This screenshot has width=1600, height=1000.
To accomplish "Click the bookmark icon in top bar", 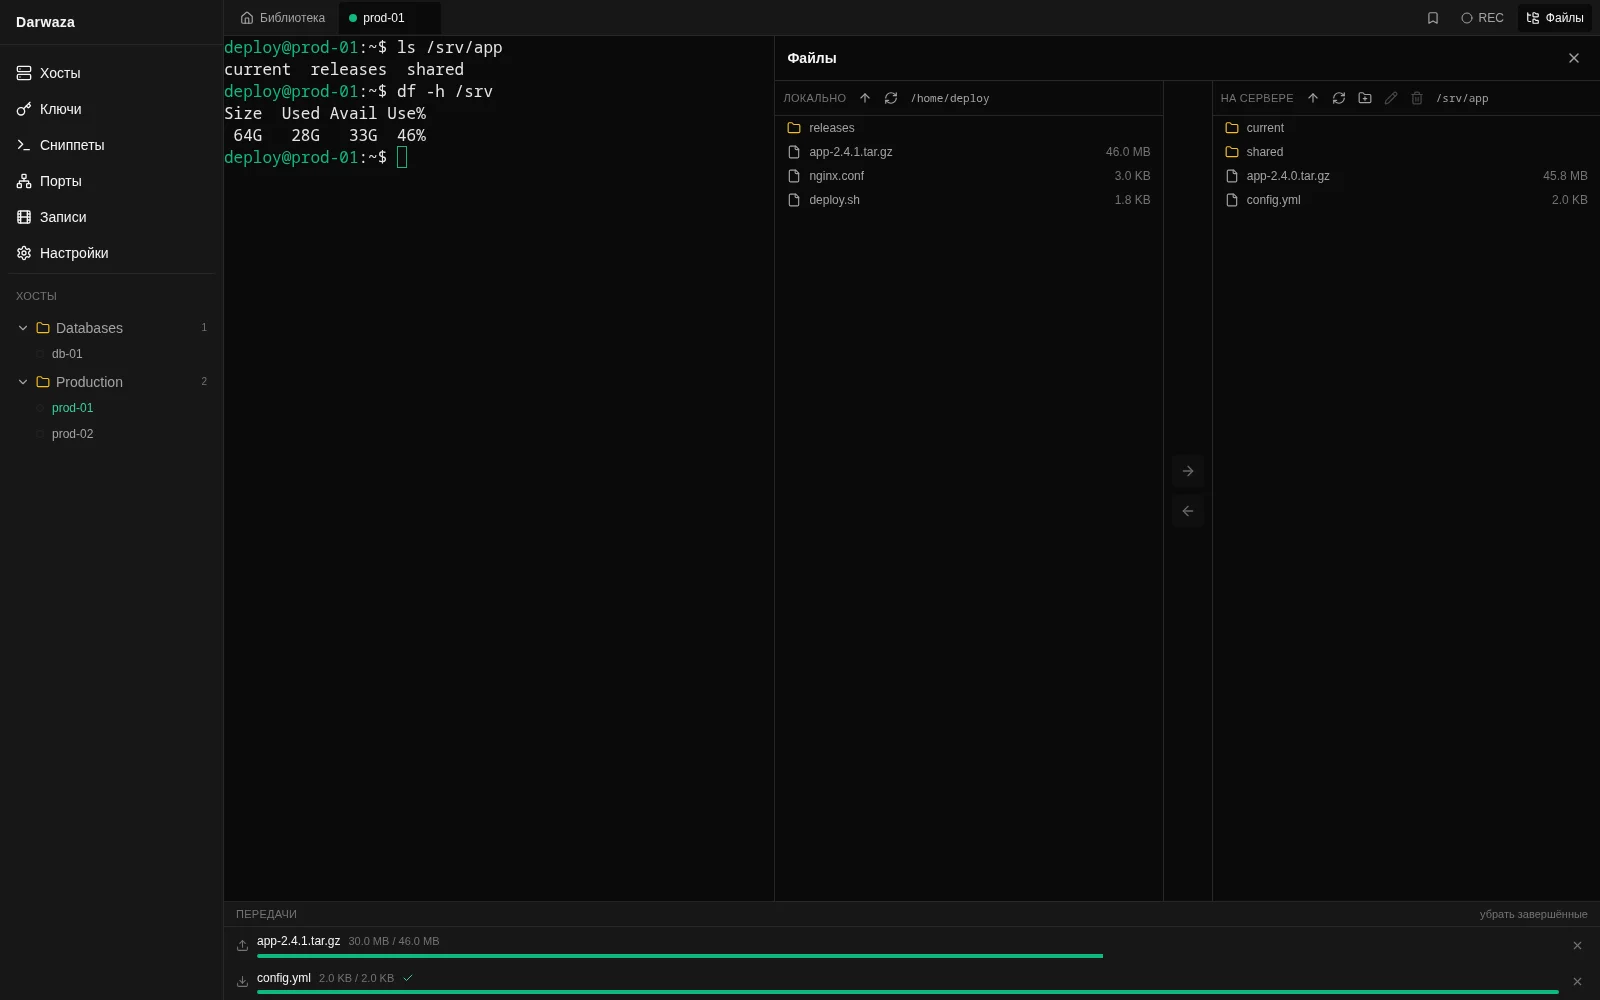I will tap(1432, 18).
